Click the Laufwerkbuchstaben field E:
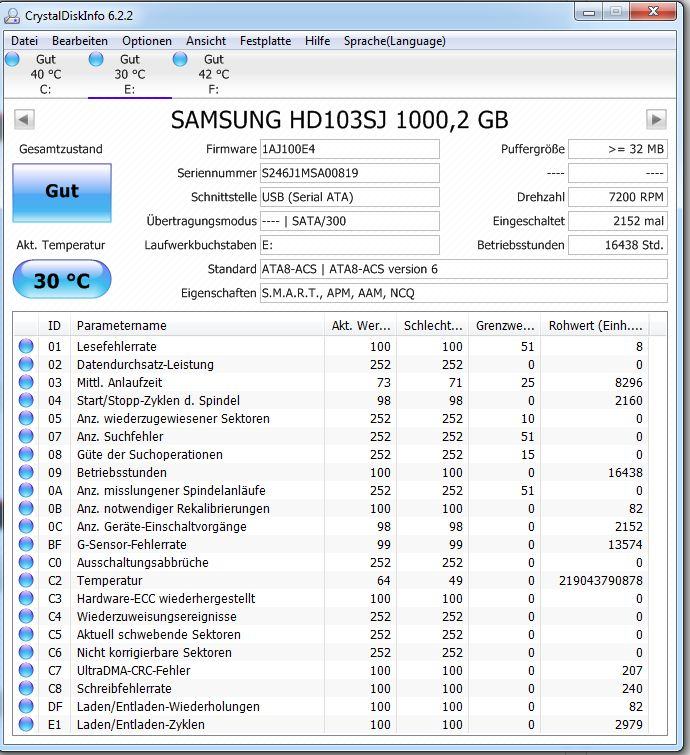Image resolution: width=690 pixels, height=755 pixels. click(x=350, y=245)
